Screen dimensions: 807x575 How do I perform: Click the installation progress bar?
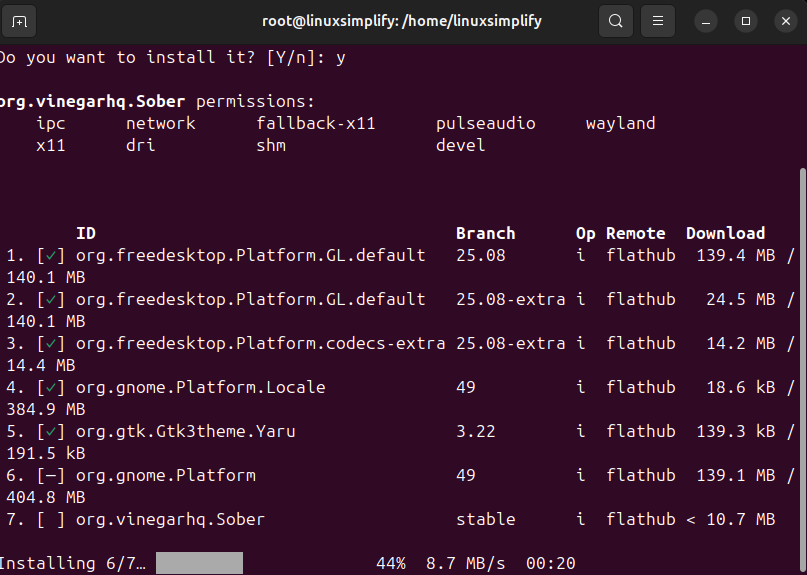[199, 563]
